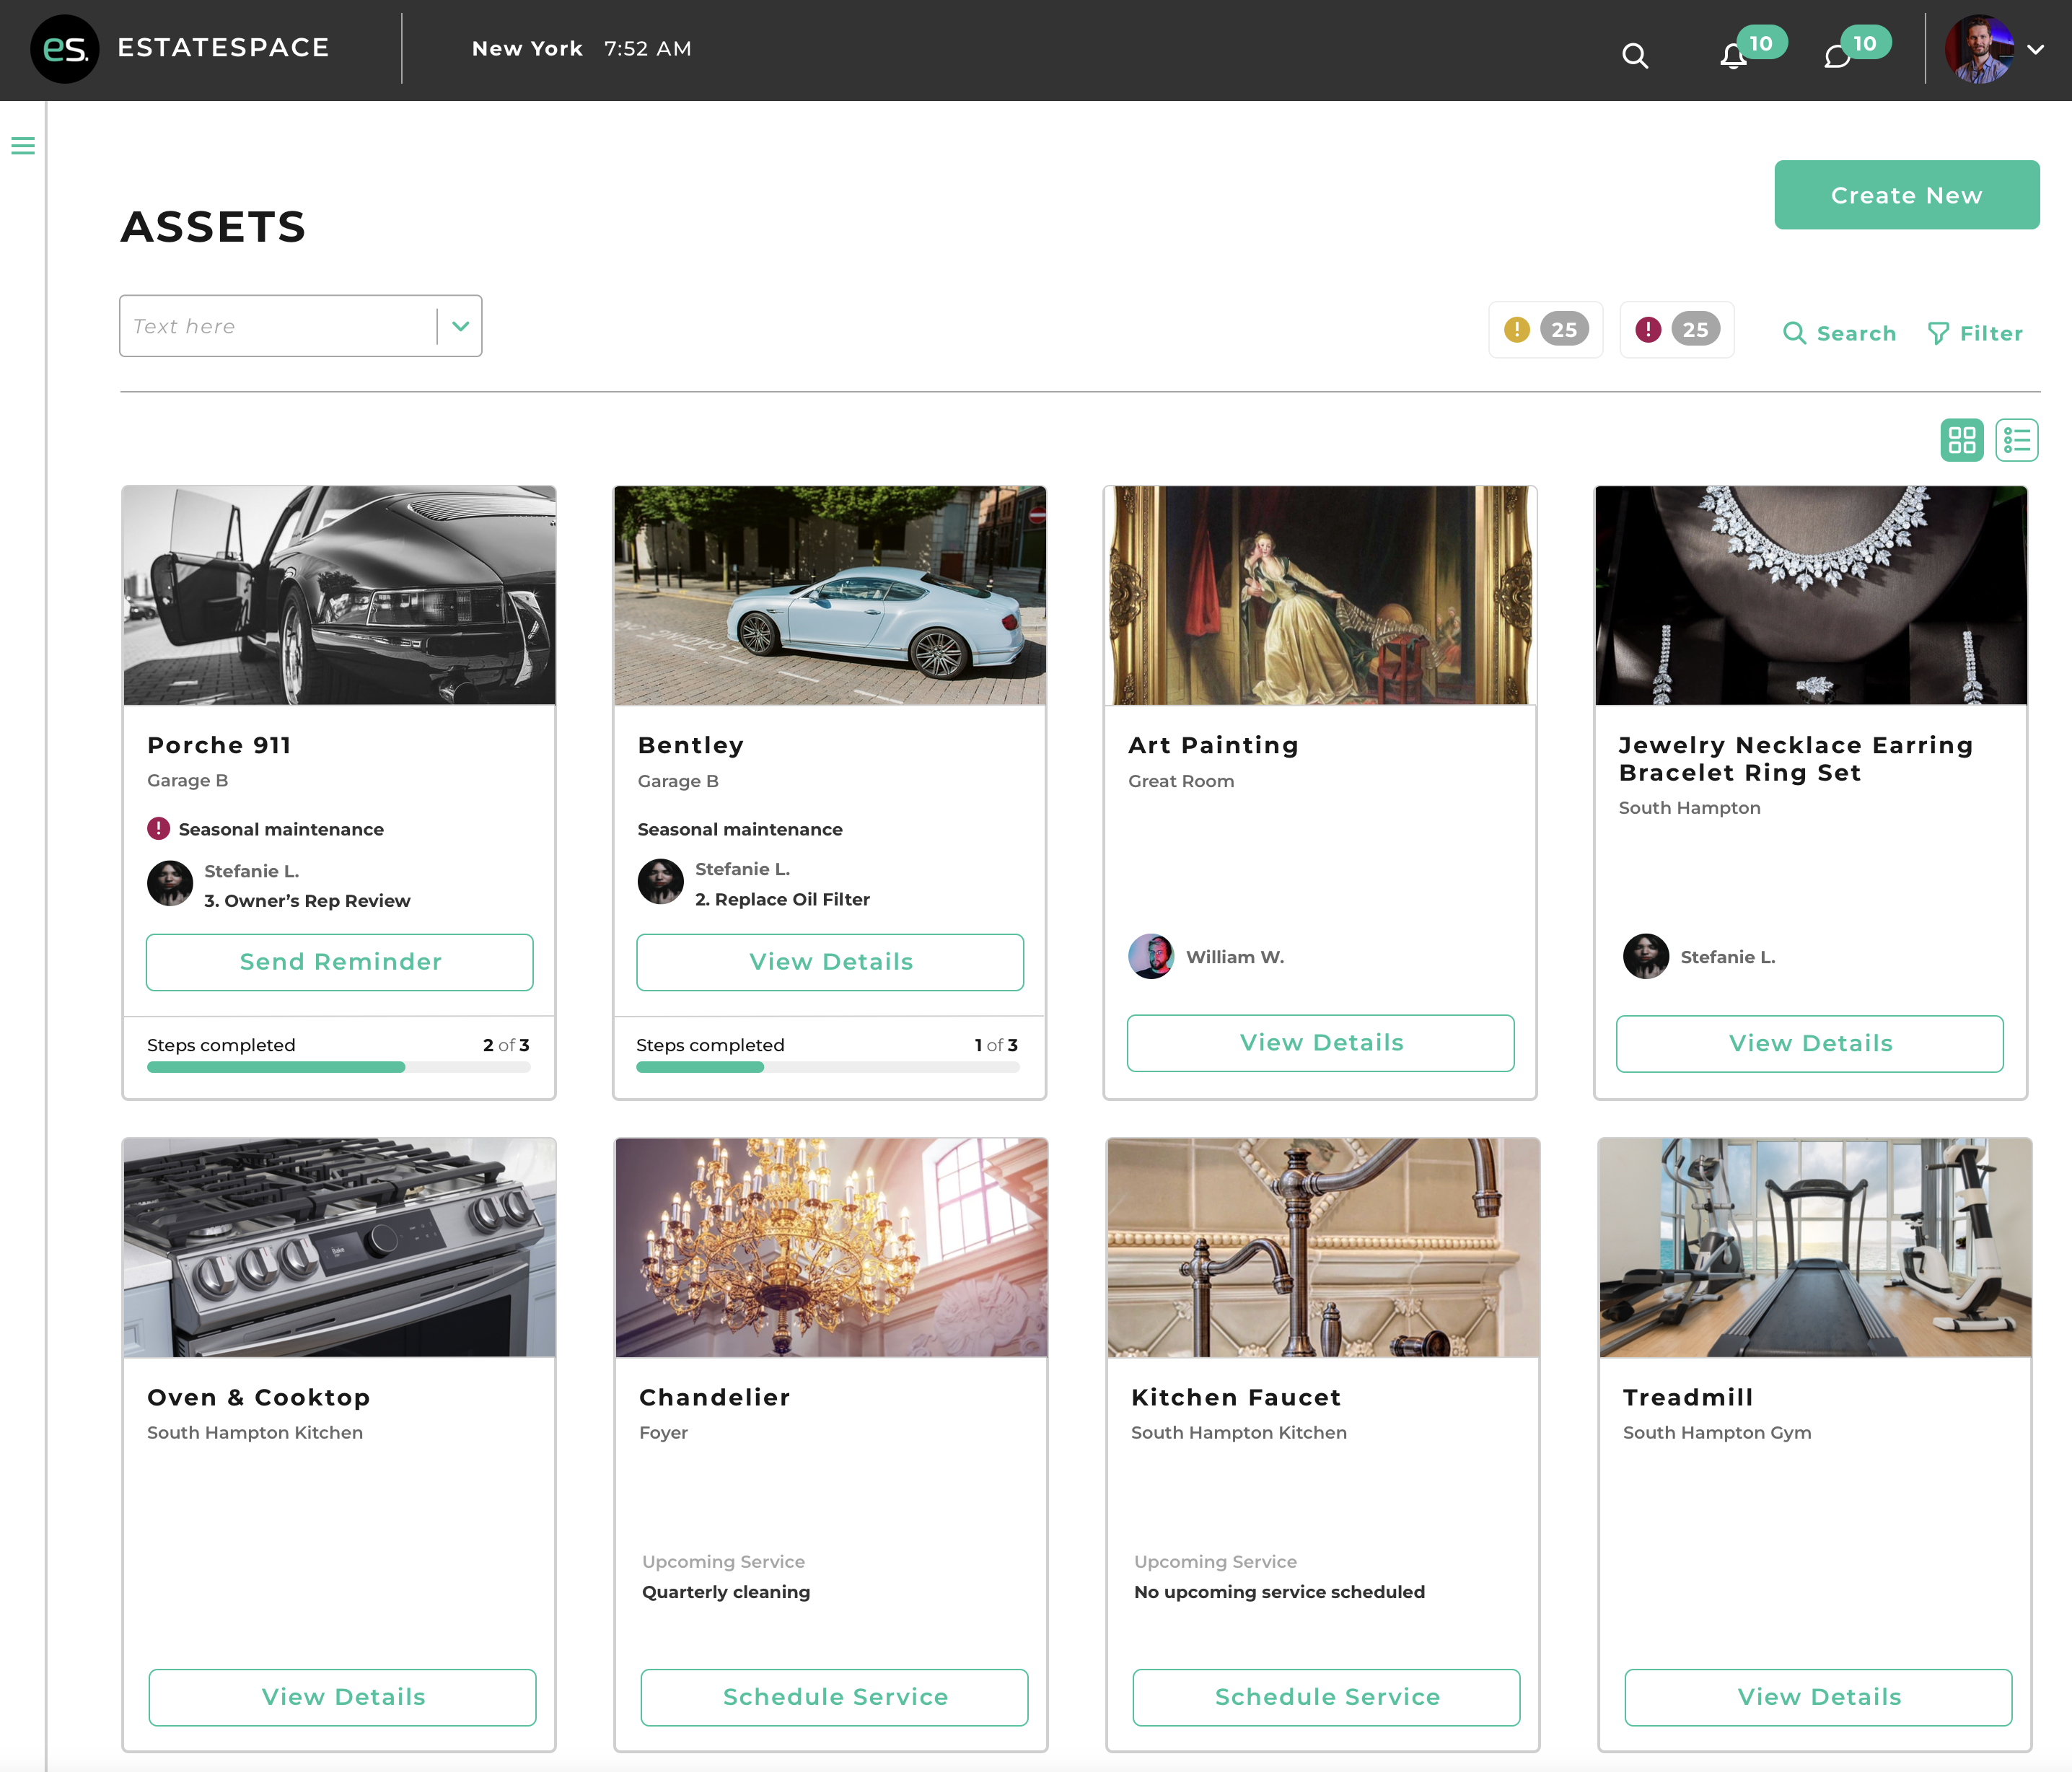
Task: Click Create New button
Action: (x=1906, y=194)
